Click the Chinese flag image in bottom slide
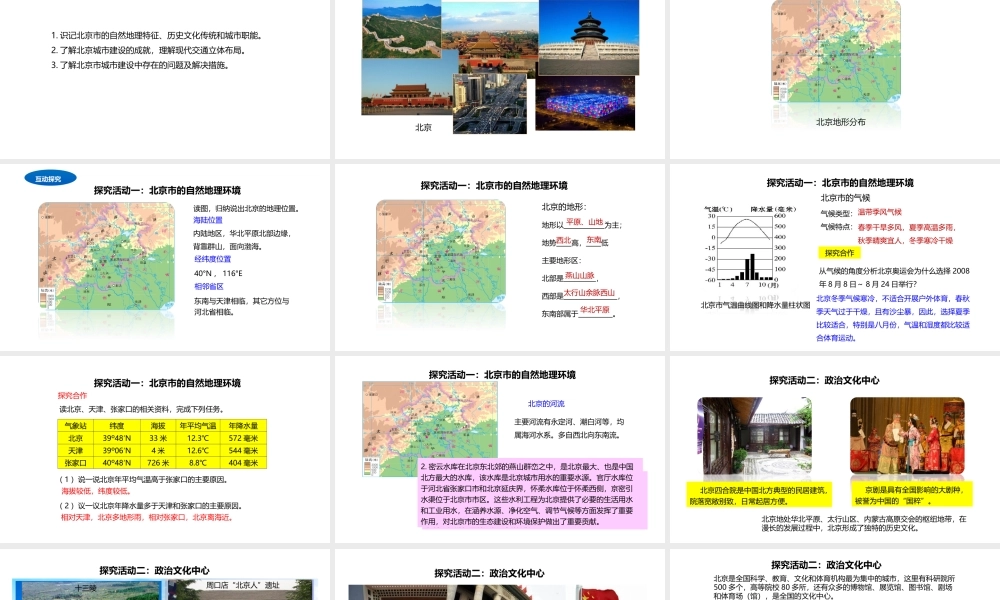1000x600 pixels. click(598, 593)
